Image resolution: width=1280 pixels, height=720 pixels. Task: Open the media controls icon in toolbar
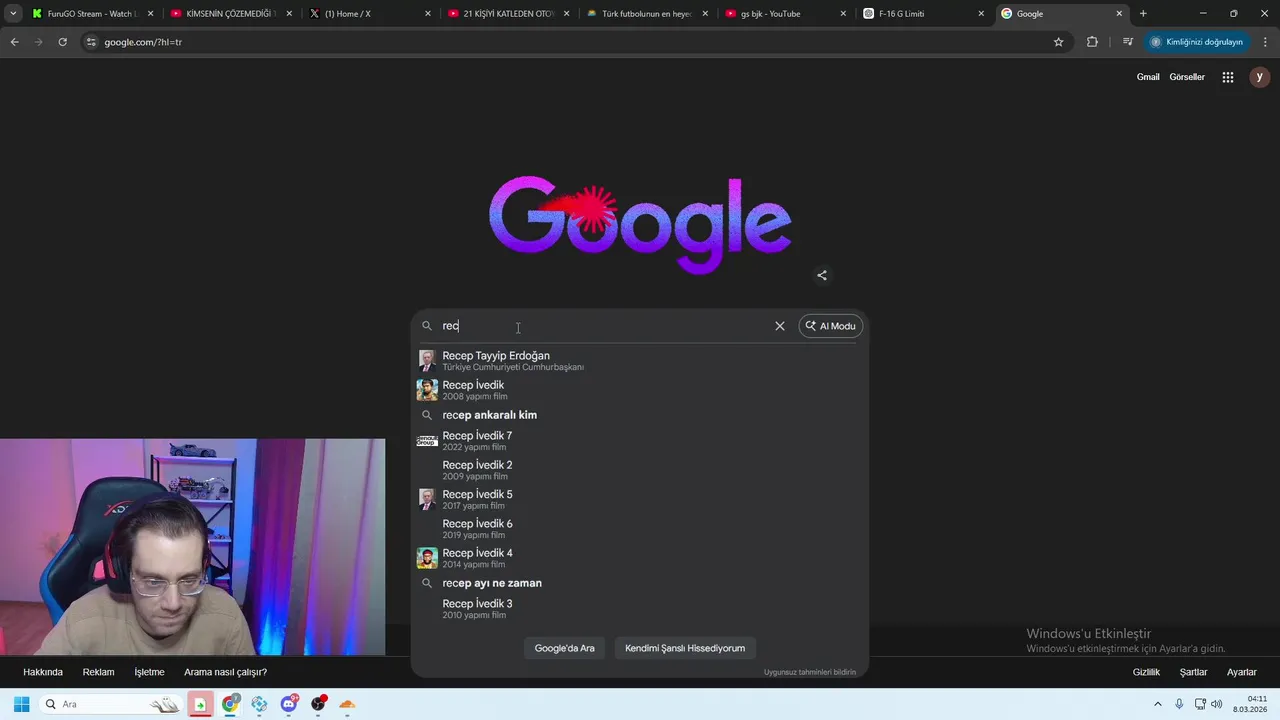tap(1128, 42)
